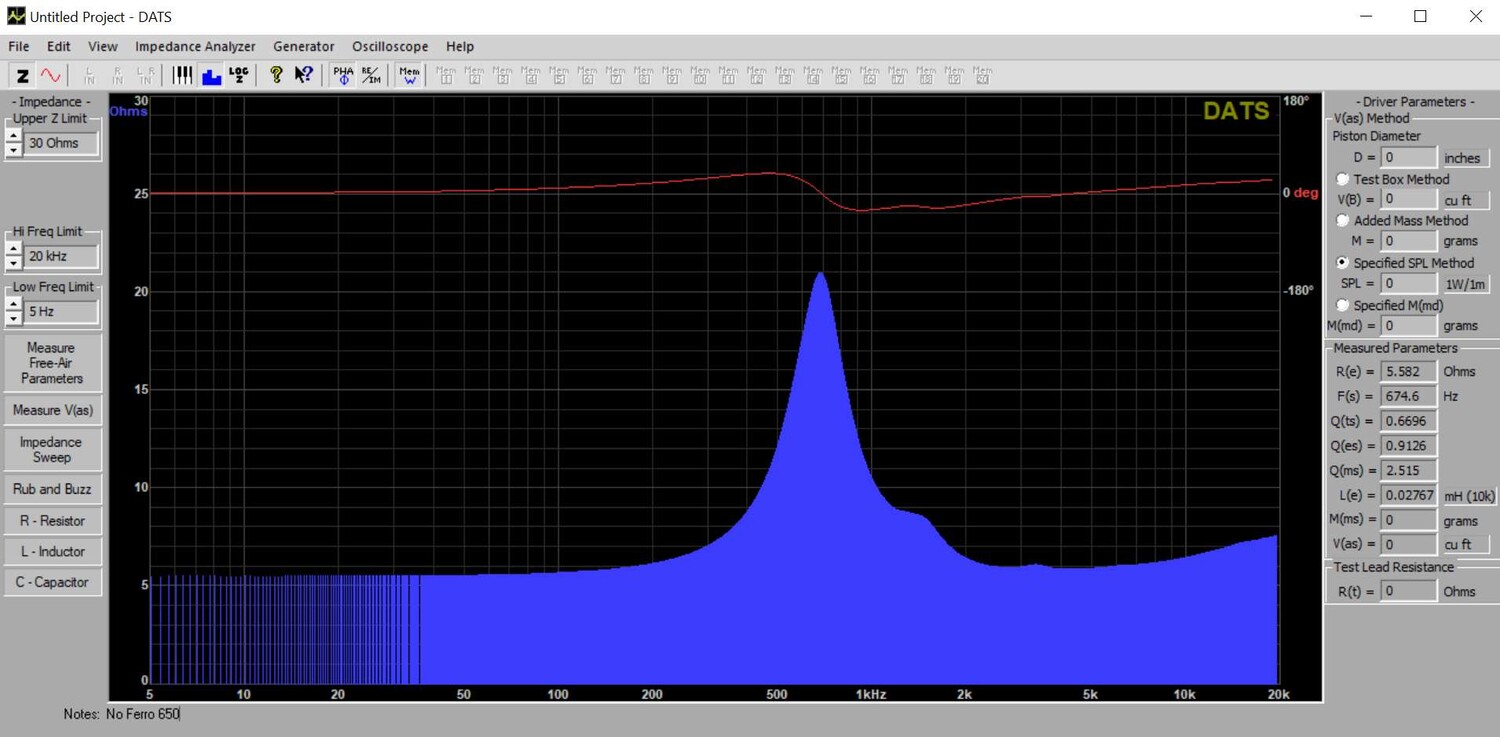Select the Added Mass Method radio button
The width and height of the screenshot is (1500, 737).
(1343, 220)
